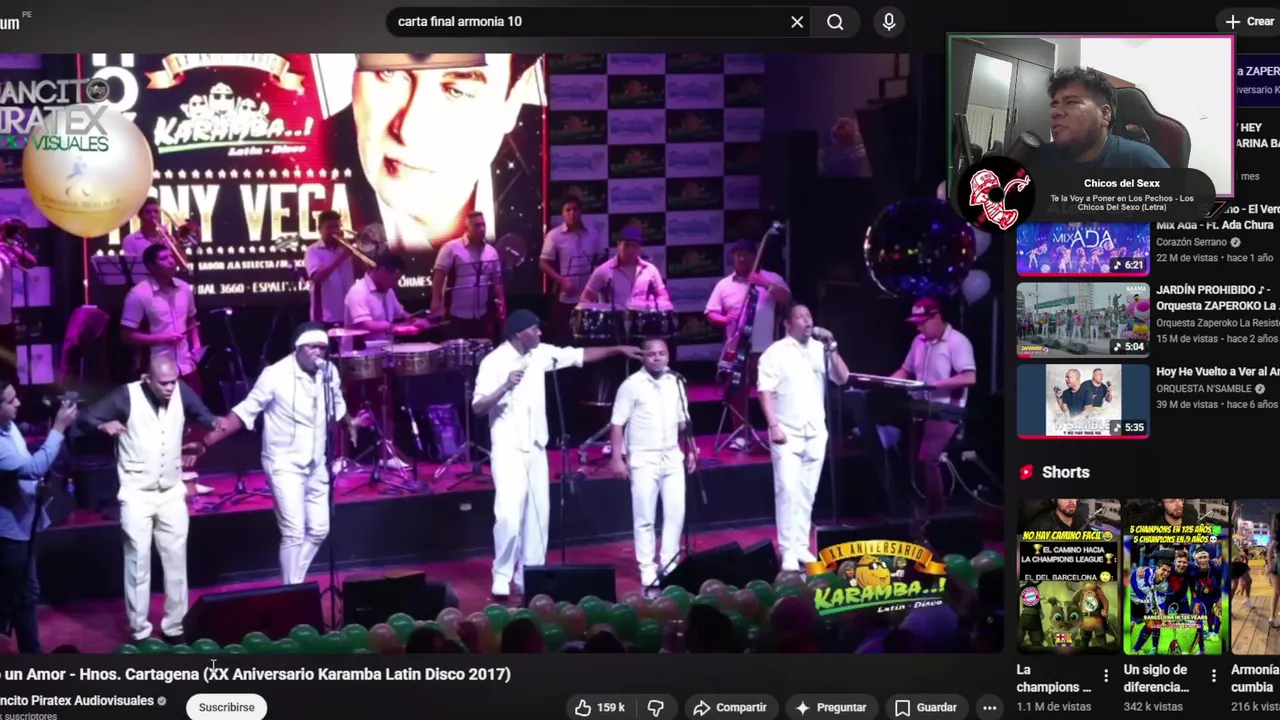This screenshot has height=720, width=1280.
Task: Open the Mix Ada video thumbnail
Action: [1083, 249]
